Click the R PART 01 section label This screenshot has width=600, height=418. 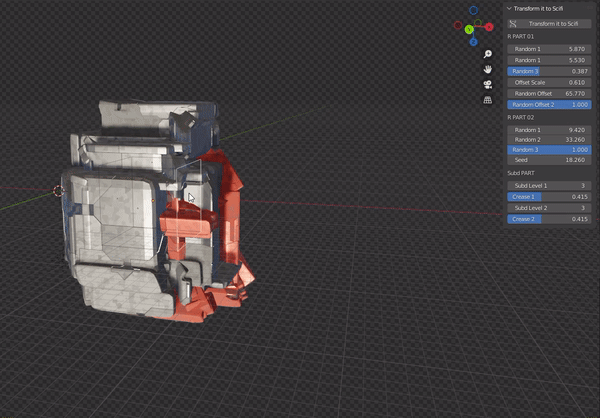click(520, 36)
